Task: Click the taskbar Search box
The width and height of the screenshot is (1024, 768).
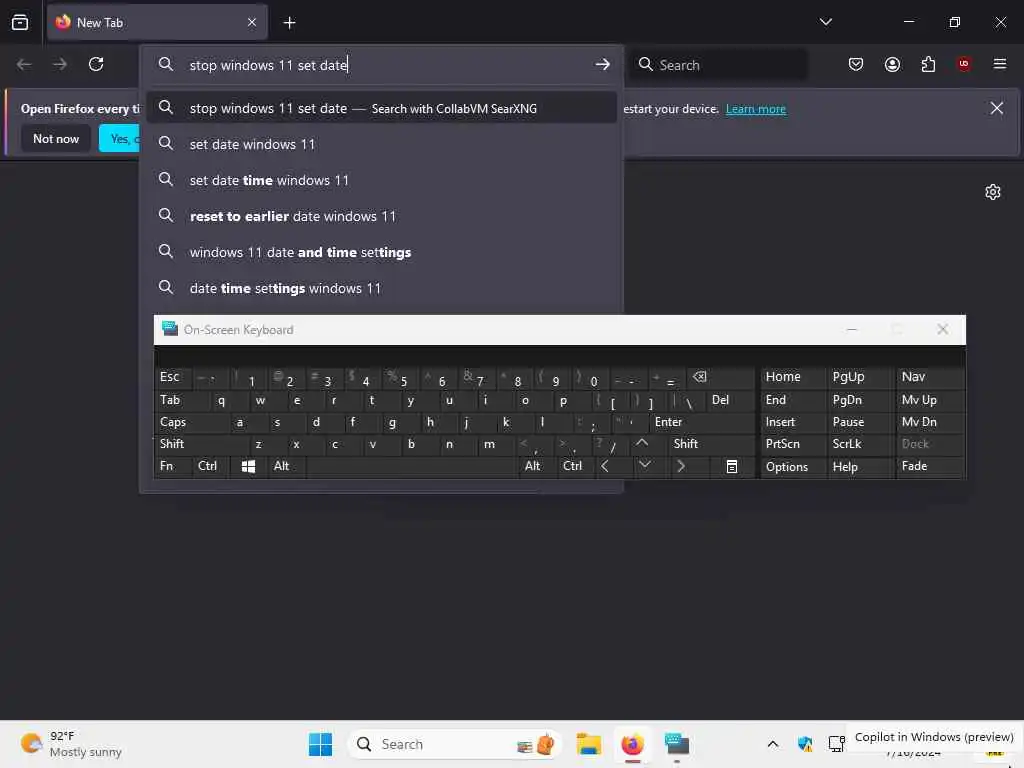Action: (455, 744)
